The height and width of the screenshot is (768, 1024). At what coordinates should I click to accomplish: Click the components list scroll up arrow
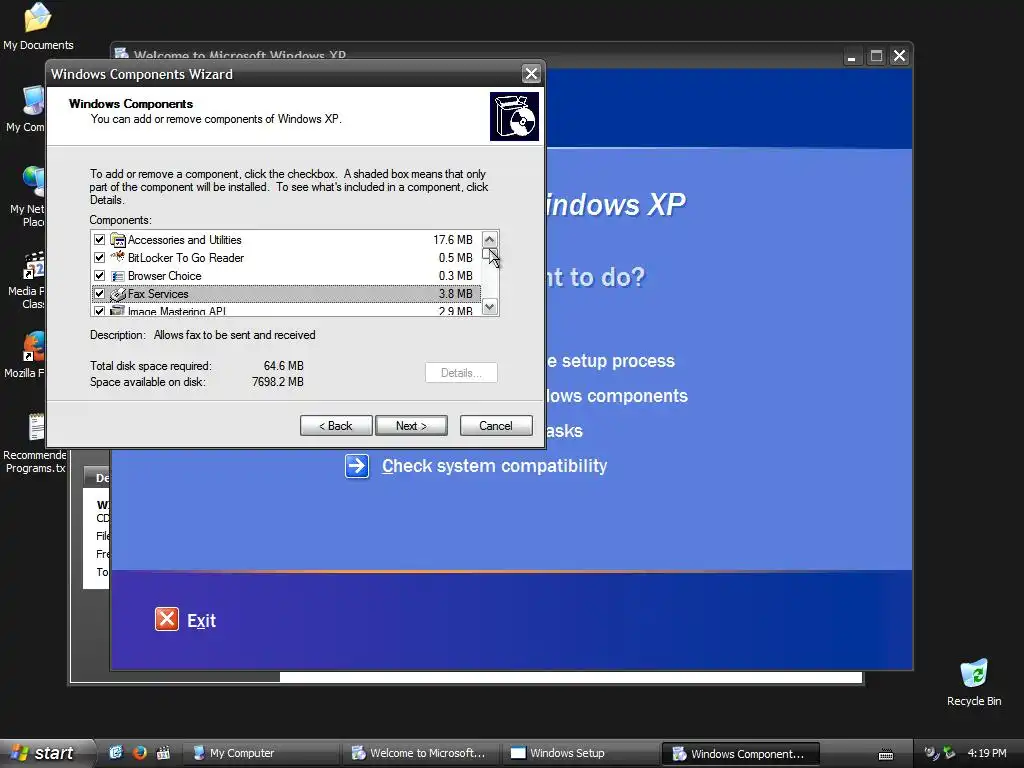click(x=489, y=239)
